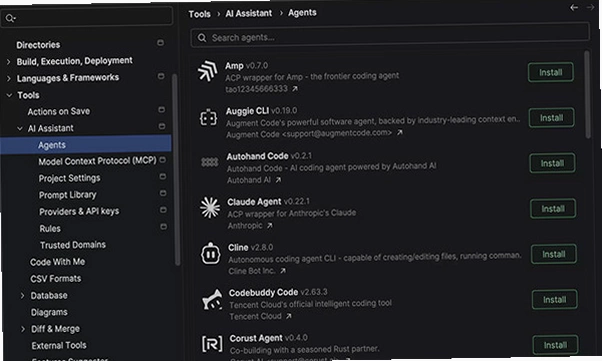Click project-level badge next to Prompt Library

pyautogui.click(x=163, y=193)
